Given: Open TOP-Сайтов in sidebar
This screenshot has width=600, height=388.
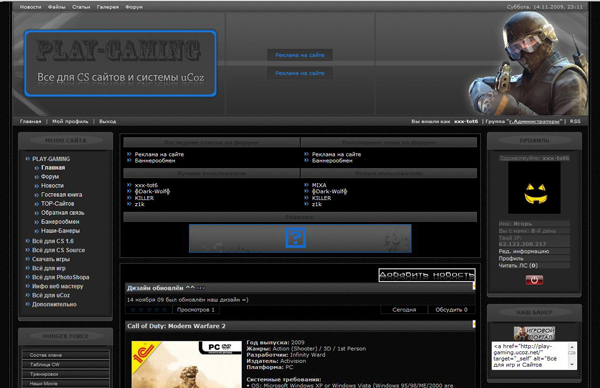Looking at the screenshot, I should pos(57,204).
